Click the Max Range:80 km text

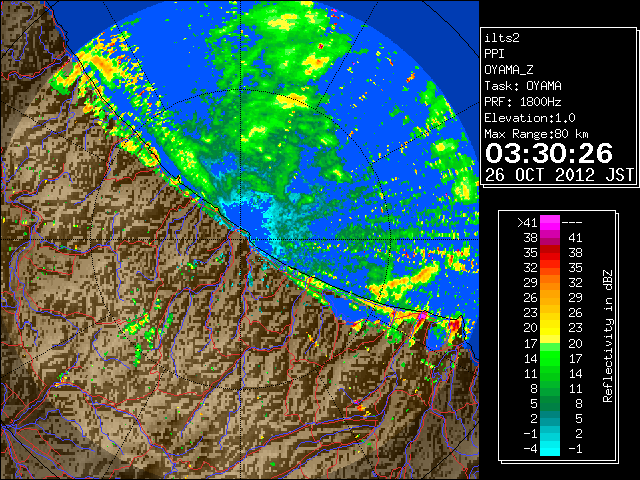coord(536,134)
